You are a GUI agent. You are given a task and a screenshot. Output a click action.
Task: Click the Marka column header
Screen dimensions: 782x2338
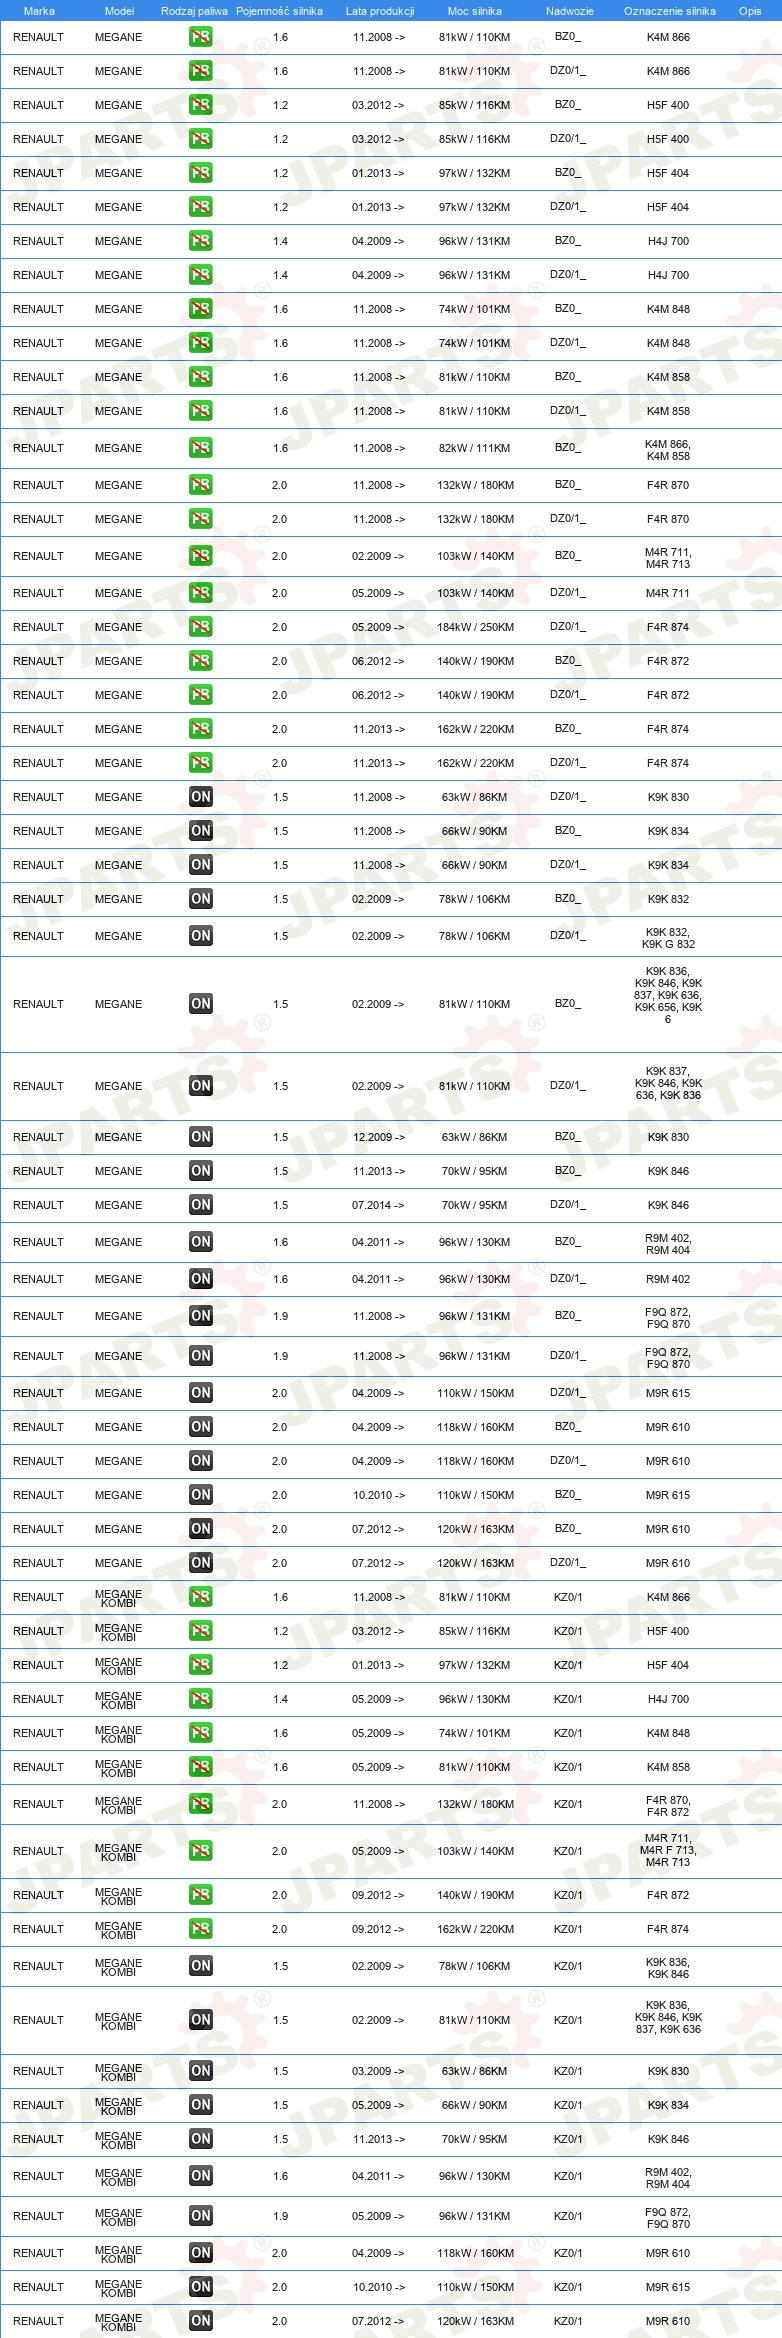pos(39,11)
